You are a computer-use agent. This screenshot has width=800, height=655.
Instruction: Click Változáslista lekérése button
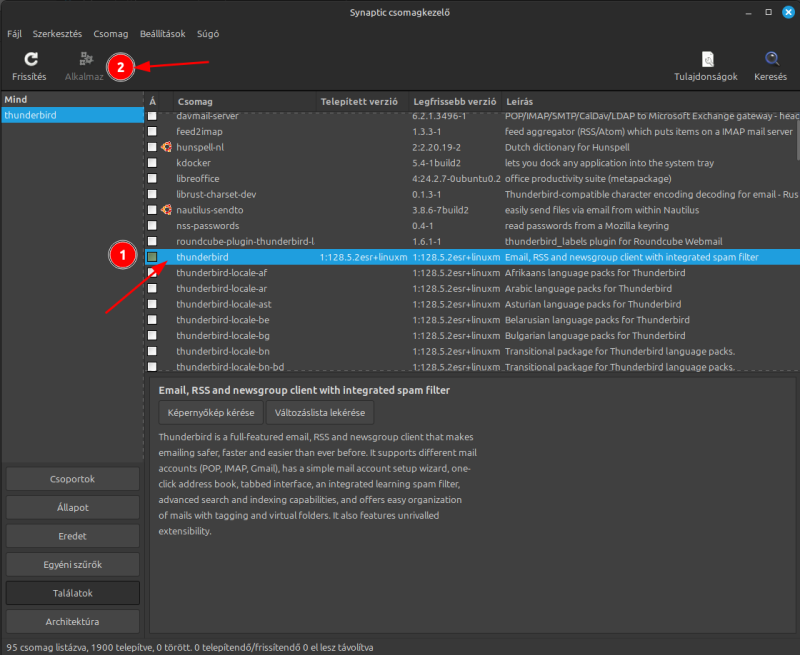click(320, 413)
